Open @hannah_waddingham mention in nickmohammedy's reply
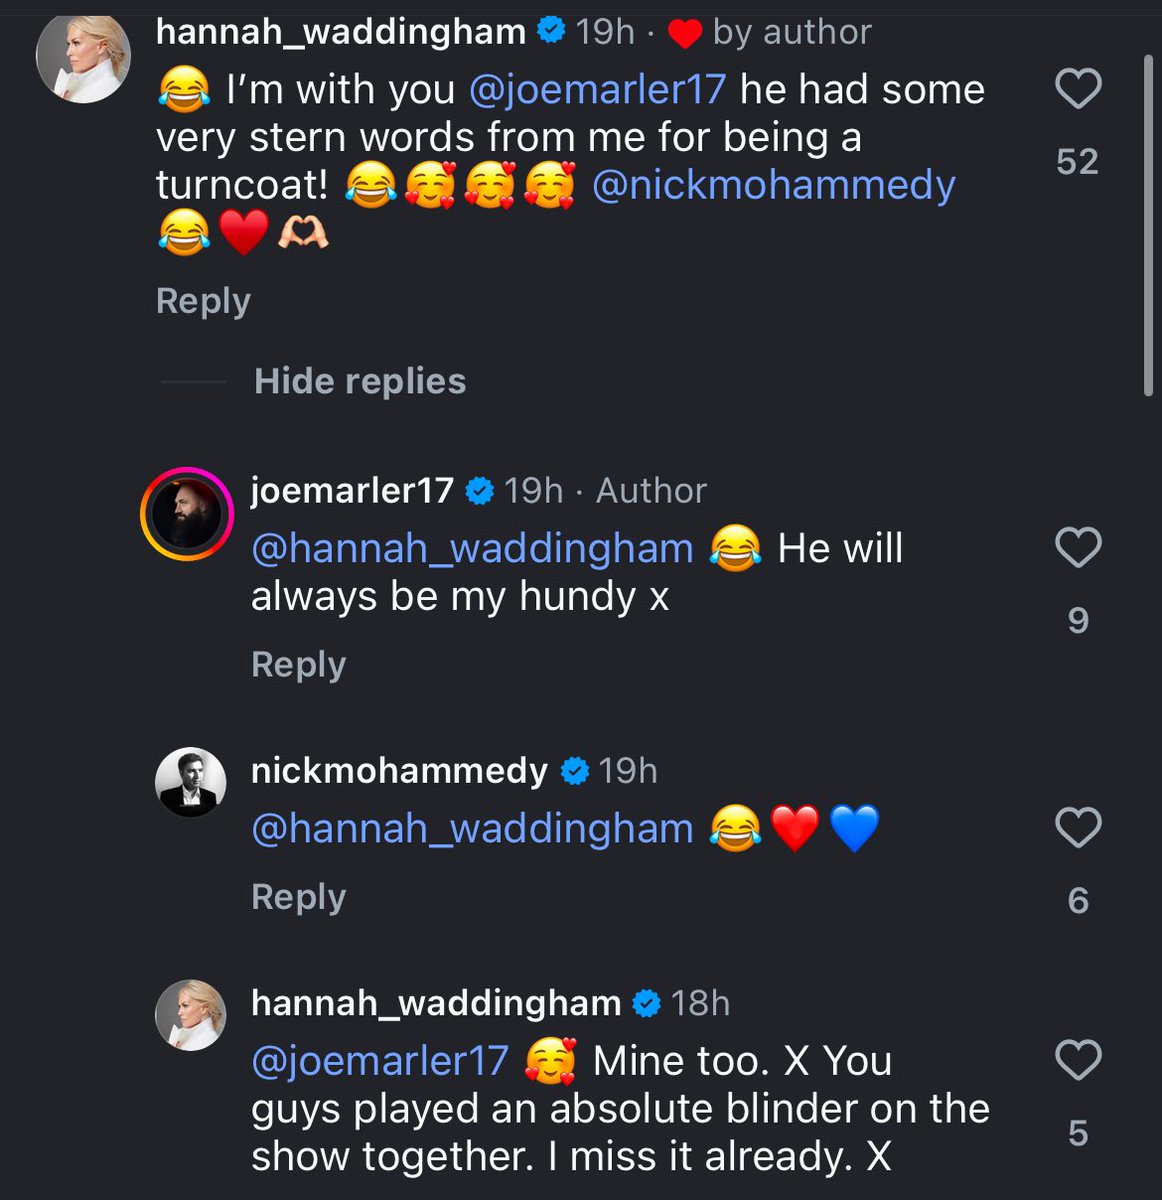The image size is (1162, 1200). pyautogui.click(x=472, y=829)
